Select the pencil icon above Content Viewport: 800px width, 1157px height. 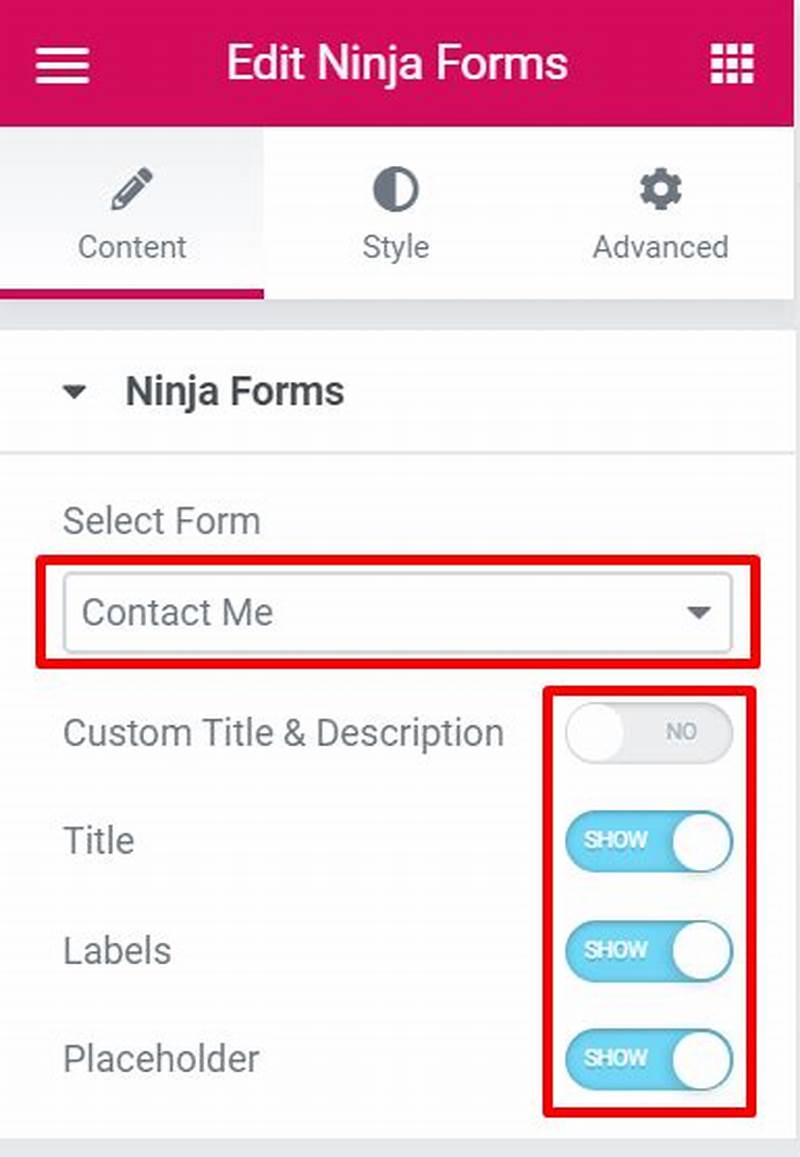click(131, 188)
